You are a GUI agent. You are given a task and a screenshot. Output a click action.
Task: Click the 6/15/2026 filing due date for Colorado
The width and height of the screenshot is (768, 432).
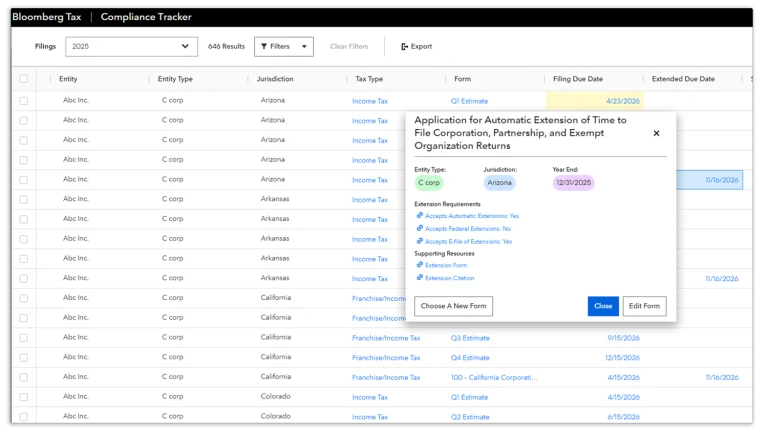[624, 417]
